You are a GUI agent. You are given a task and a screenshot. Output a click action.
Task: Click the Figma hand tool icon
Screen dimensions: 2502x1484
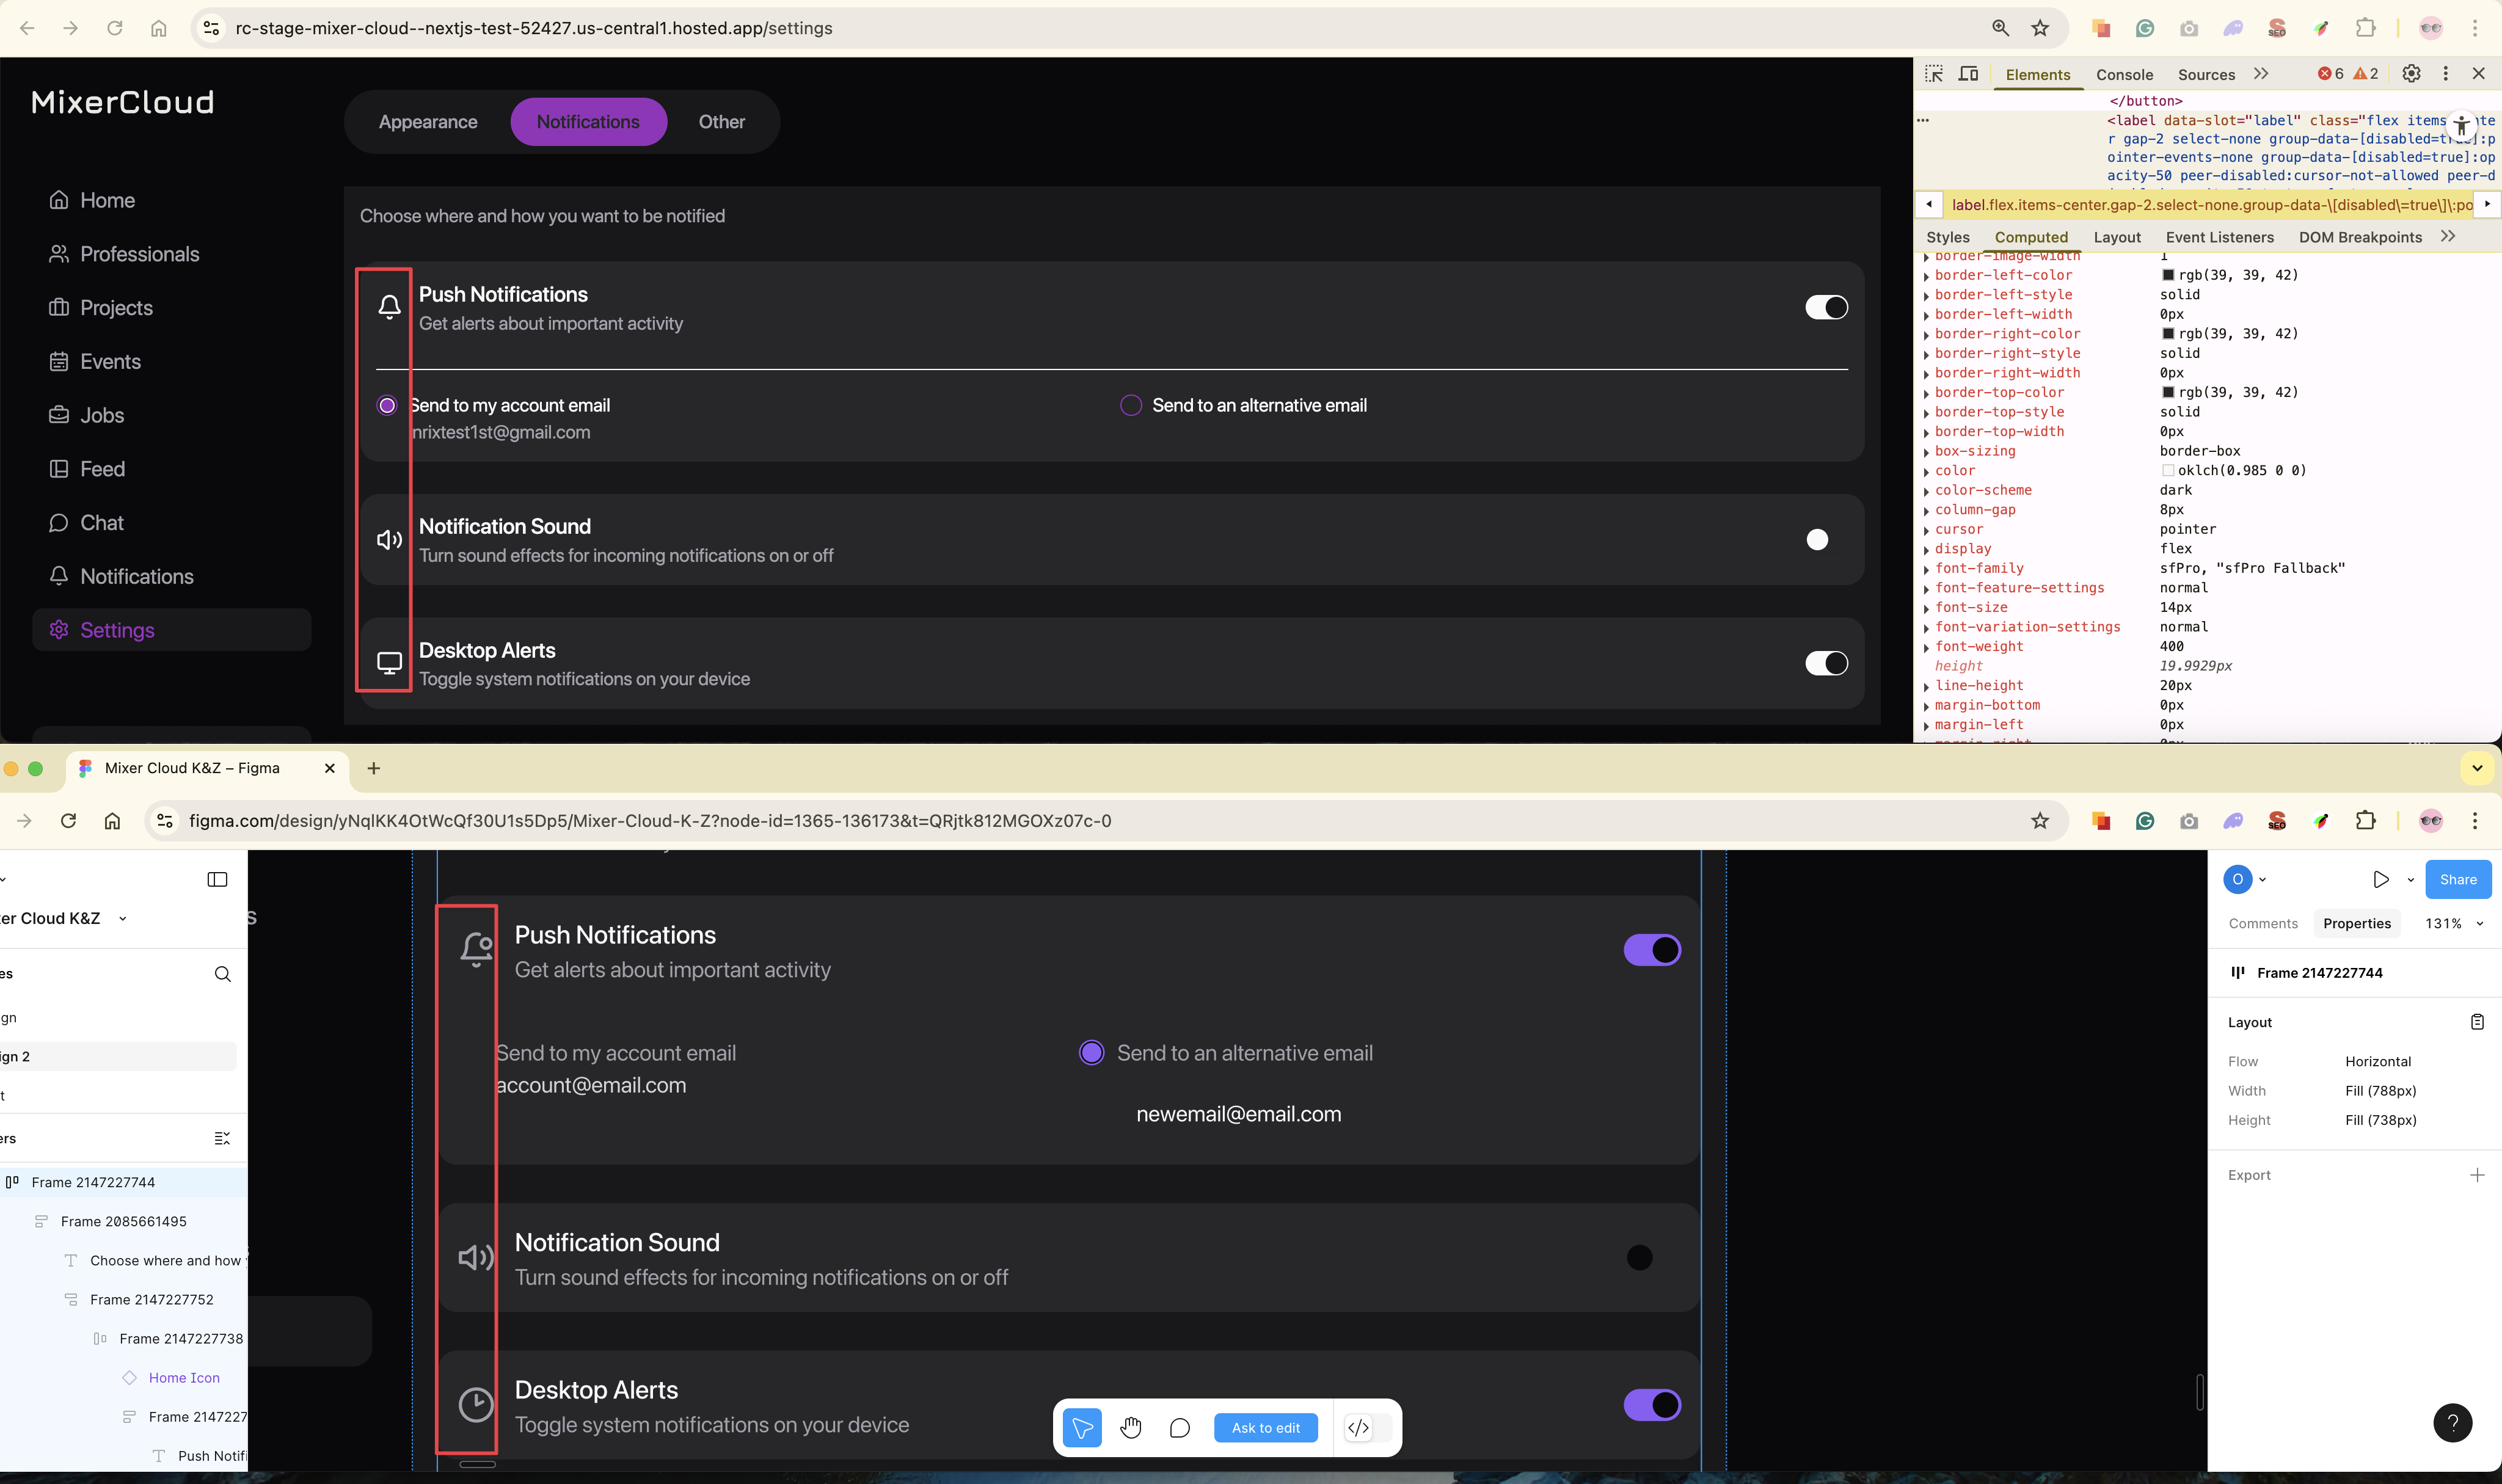(1130, 1427)
